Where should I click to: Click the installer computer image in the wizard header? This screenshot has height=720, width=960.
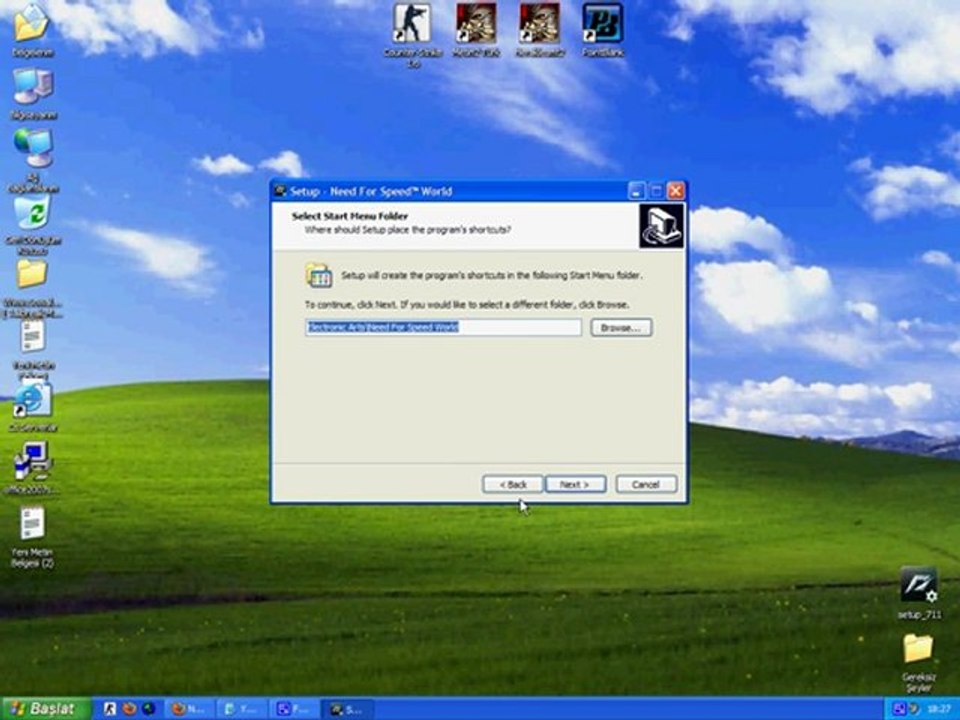point(661,226)
